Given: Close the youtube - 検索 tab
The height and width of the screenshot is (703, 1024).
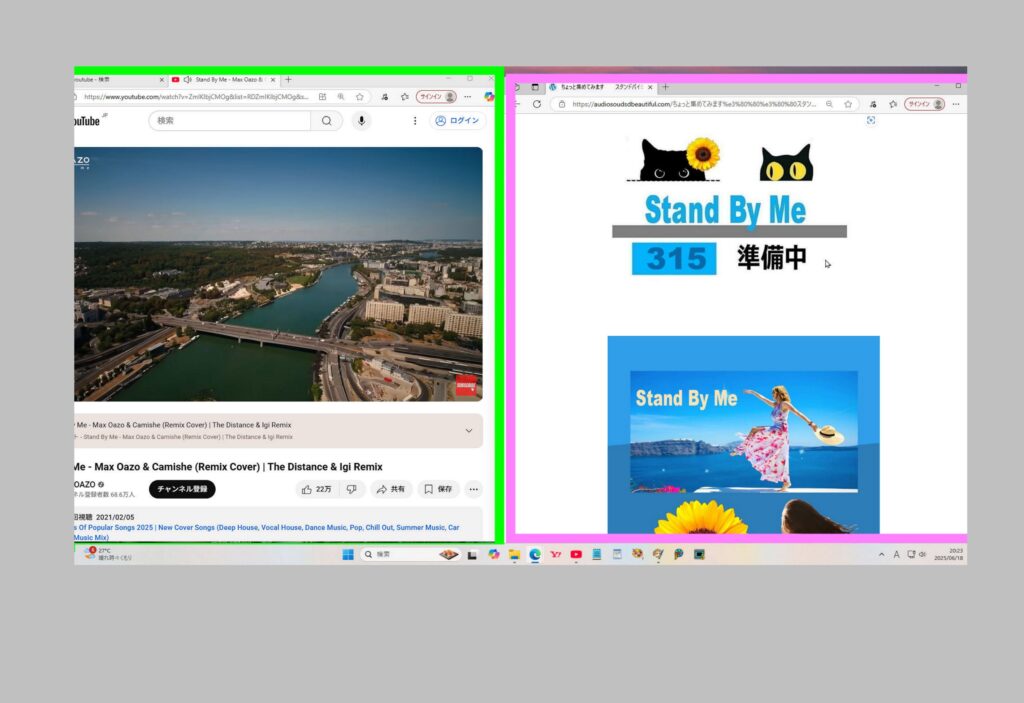Looking at the screenshot, I should tap(162, 80).
